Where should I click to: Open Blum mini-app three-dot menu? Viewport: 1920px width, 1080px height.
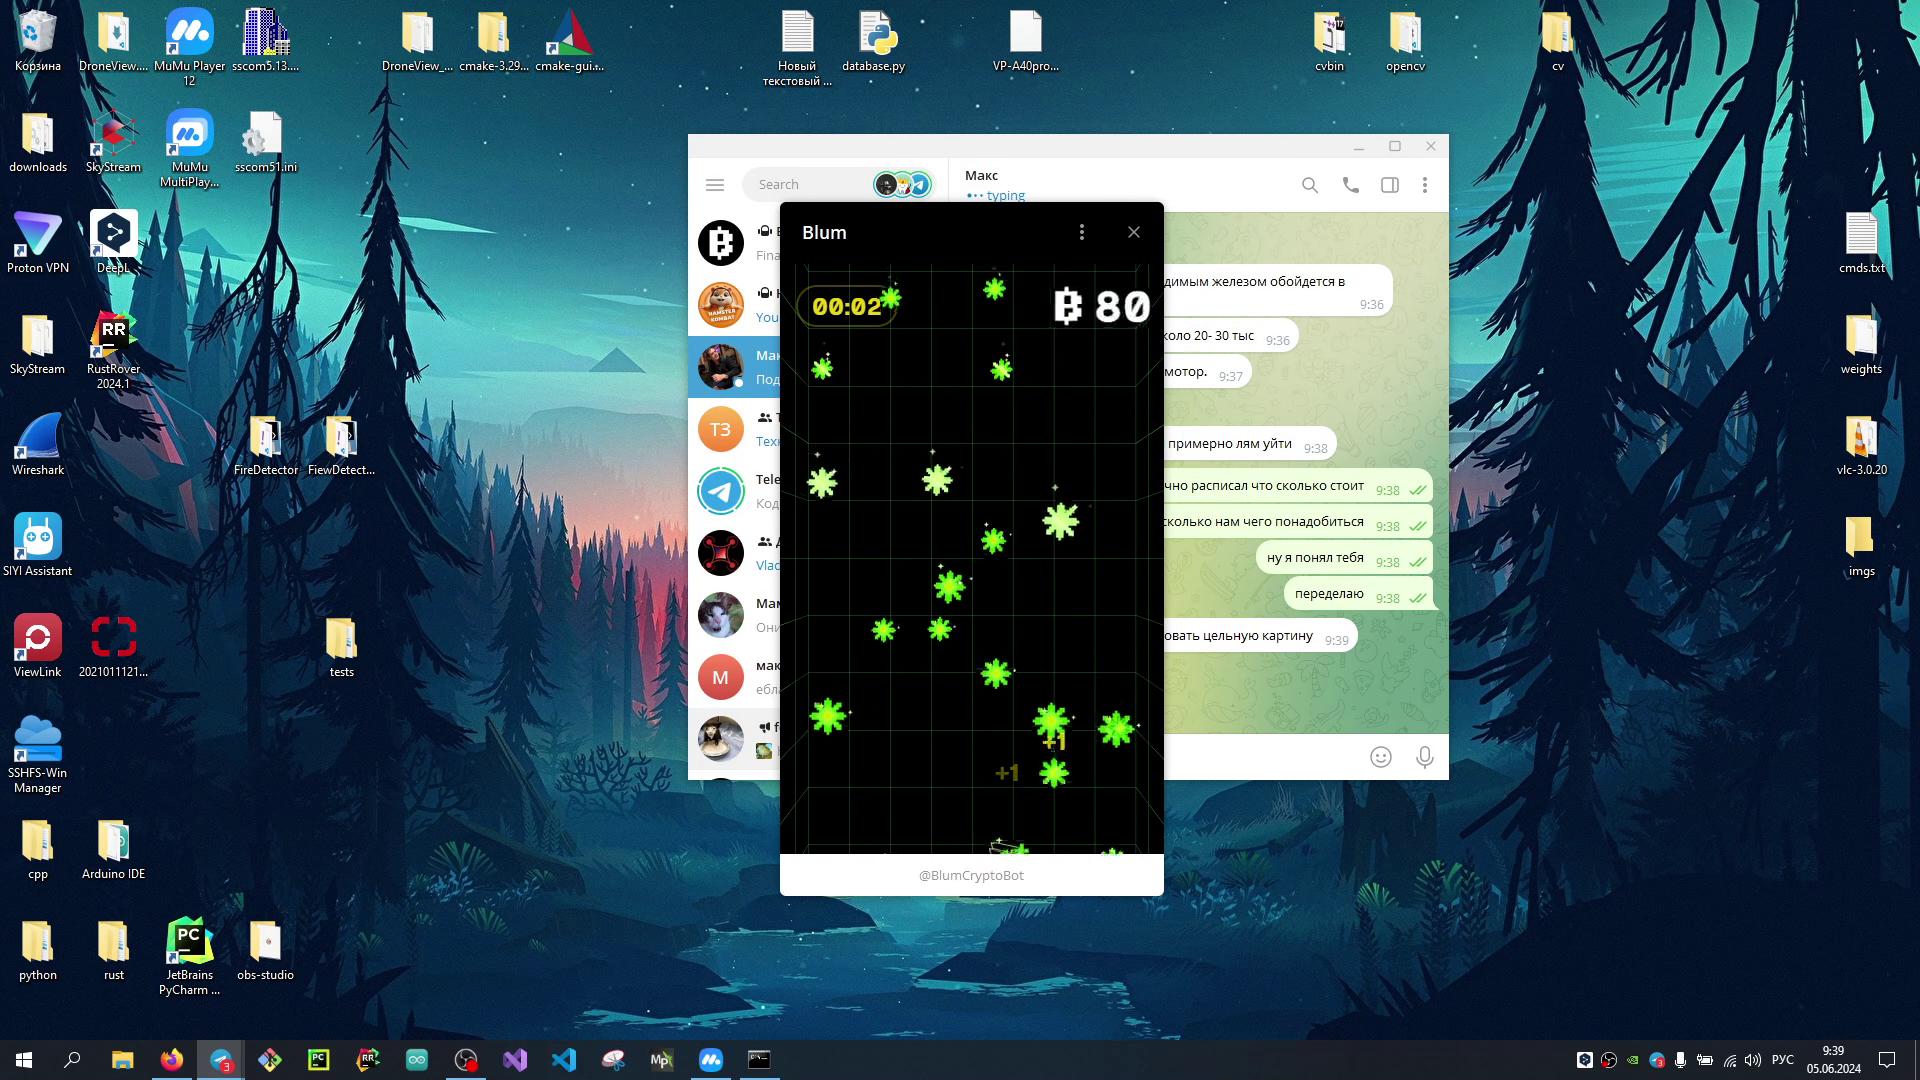coord(1081,232)
